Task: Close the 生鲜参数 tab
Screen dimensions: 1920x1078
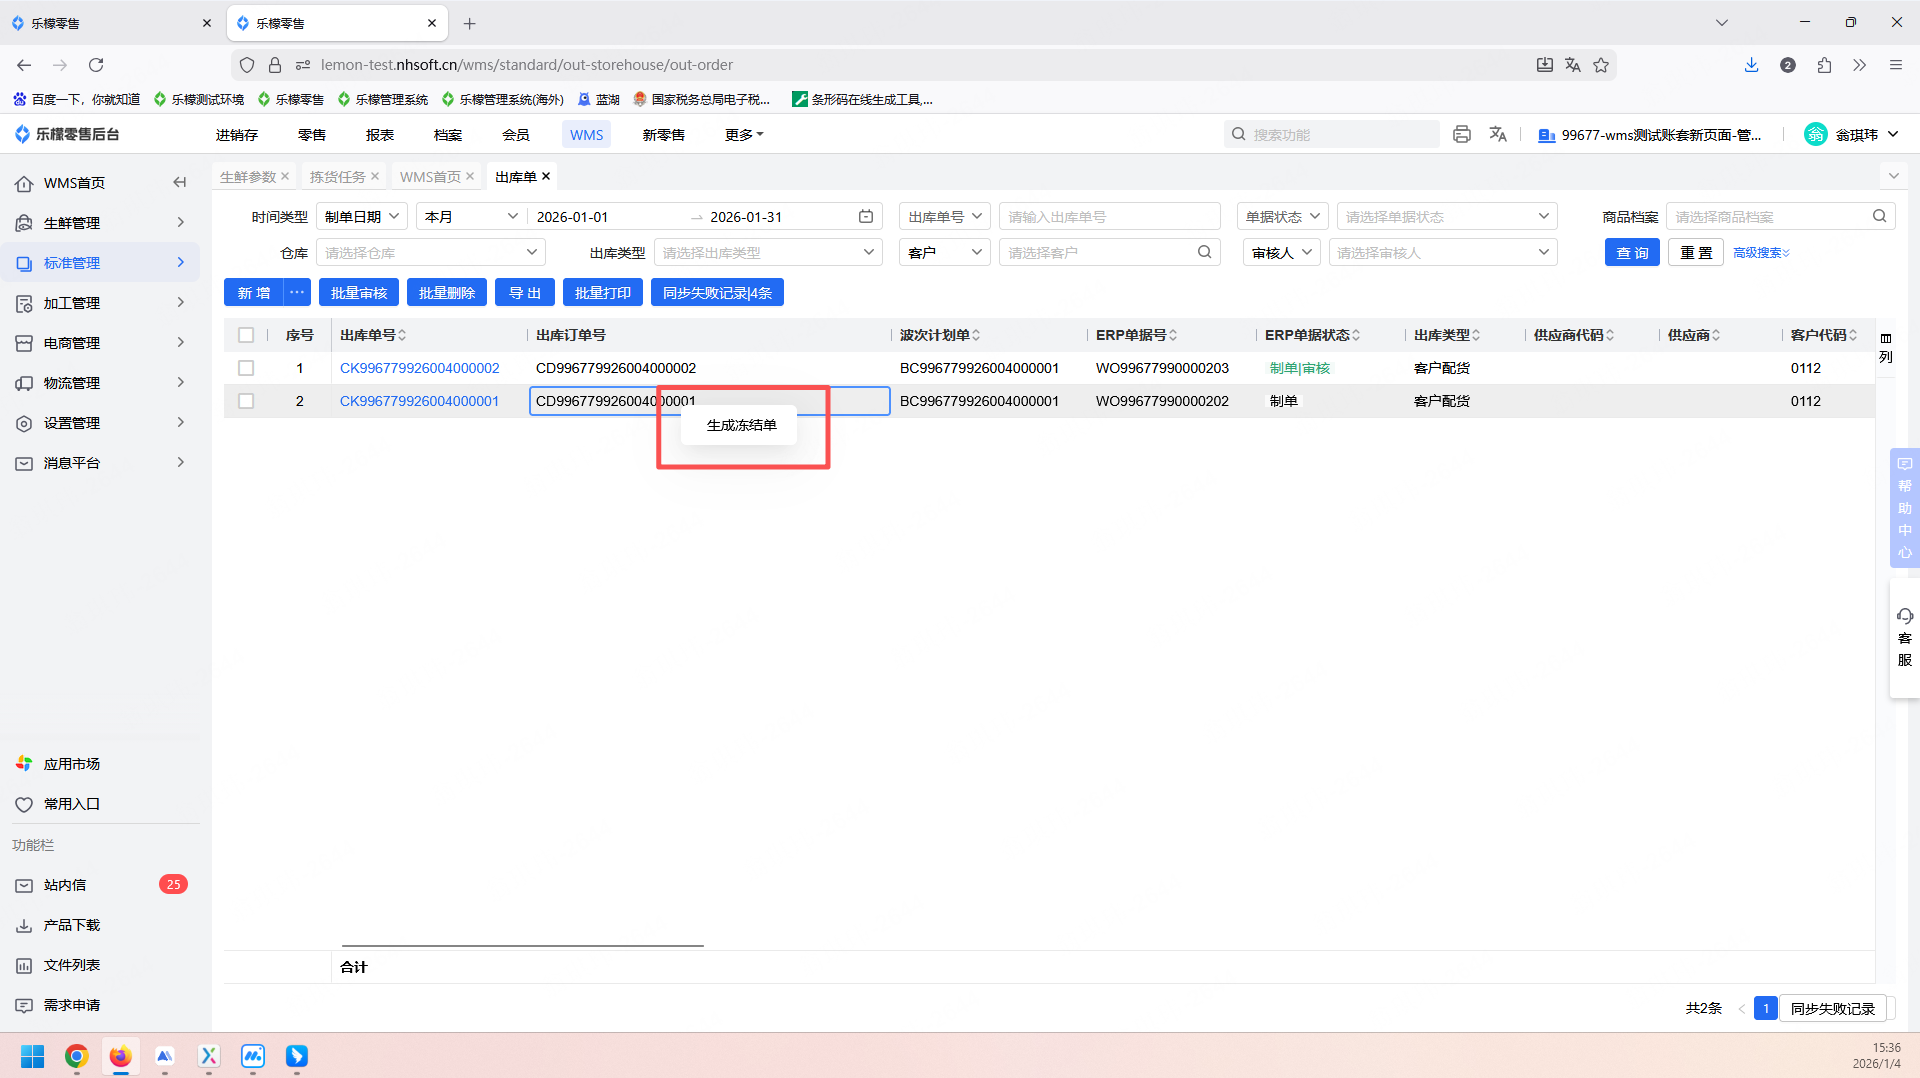Action: click(x=285, y=176)
